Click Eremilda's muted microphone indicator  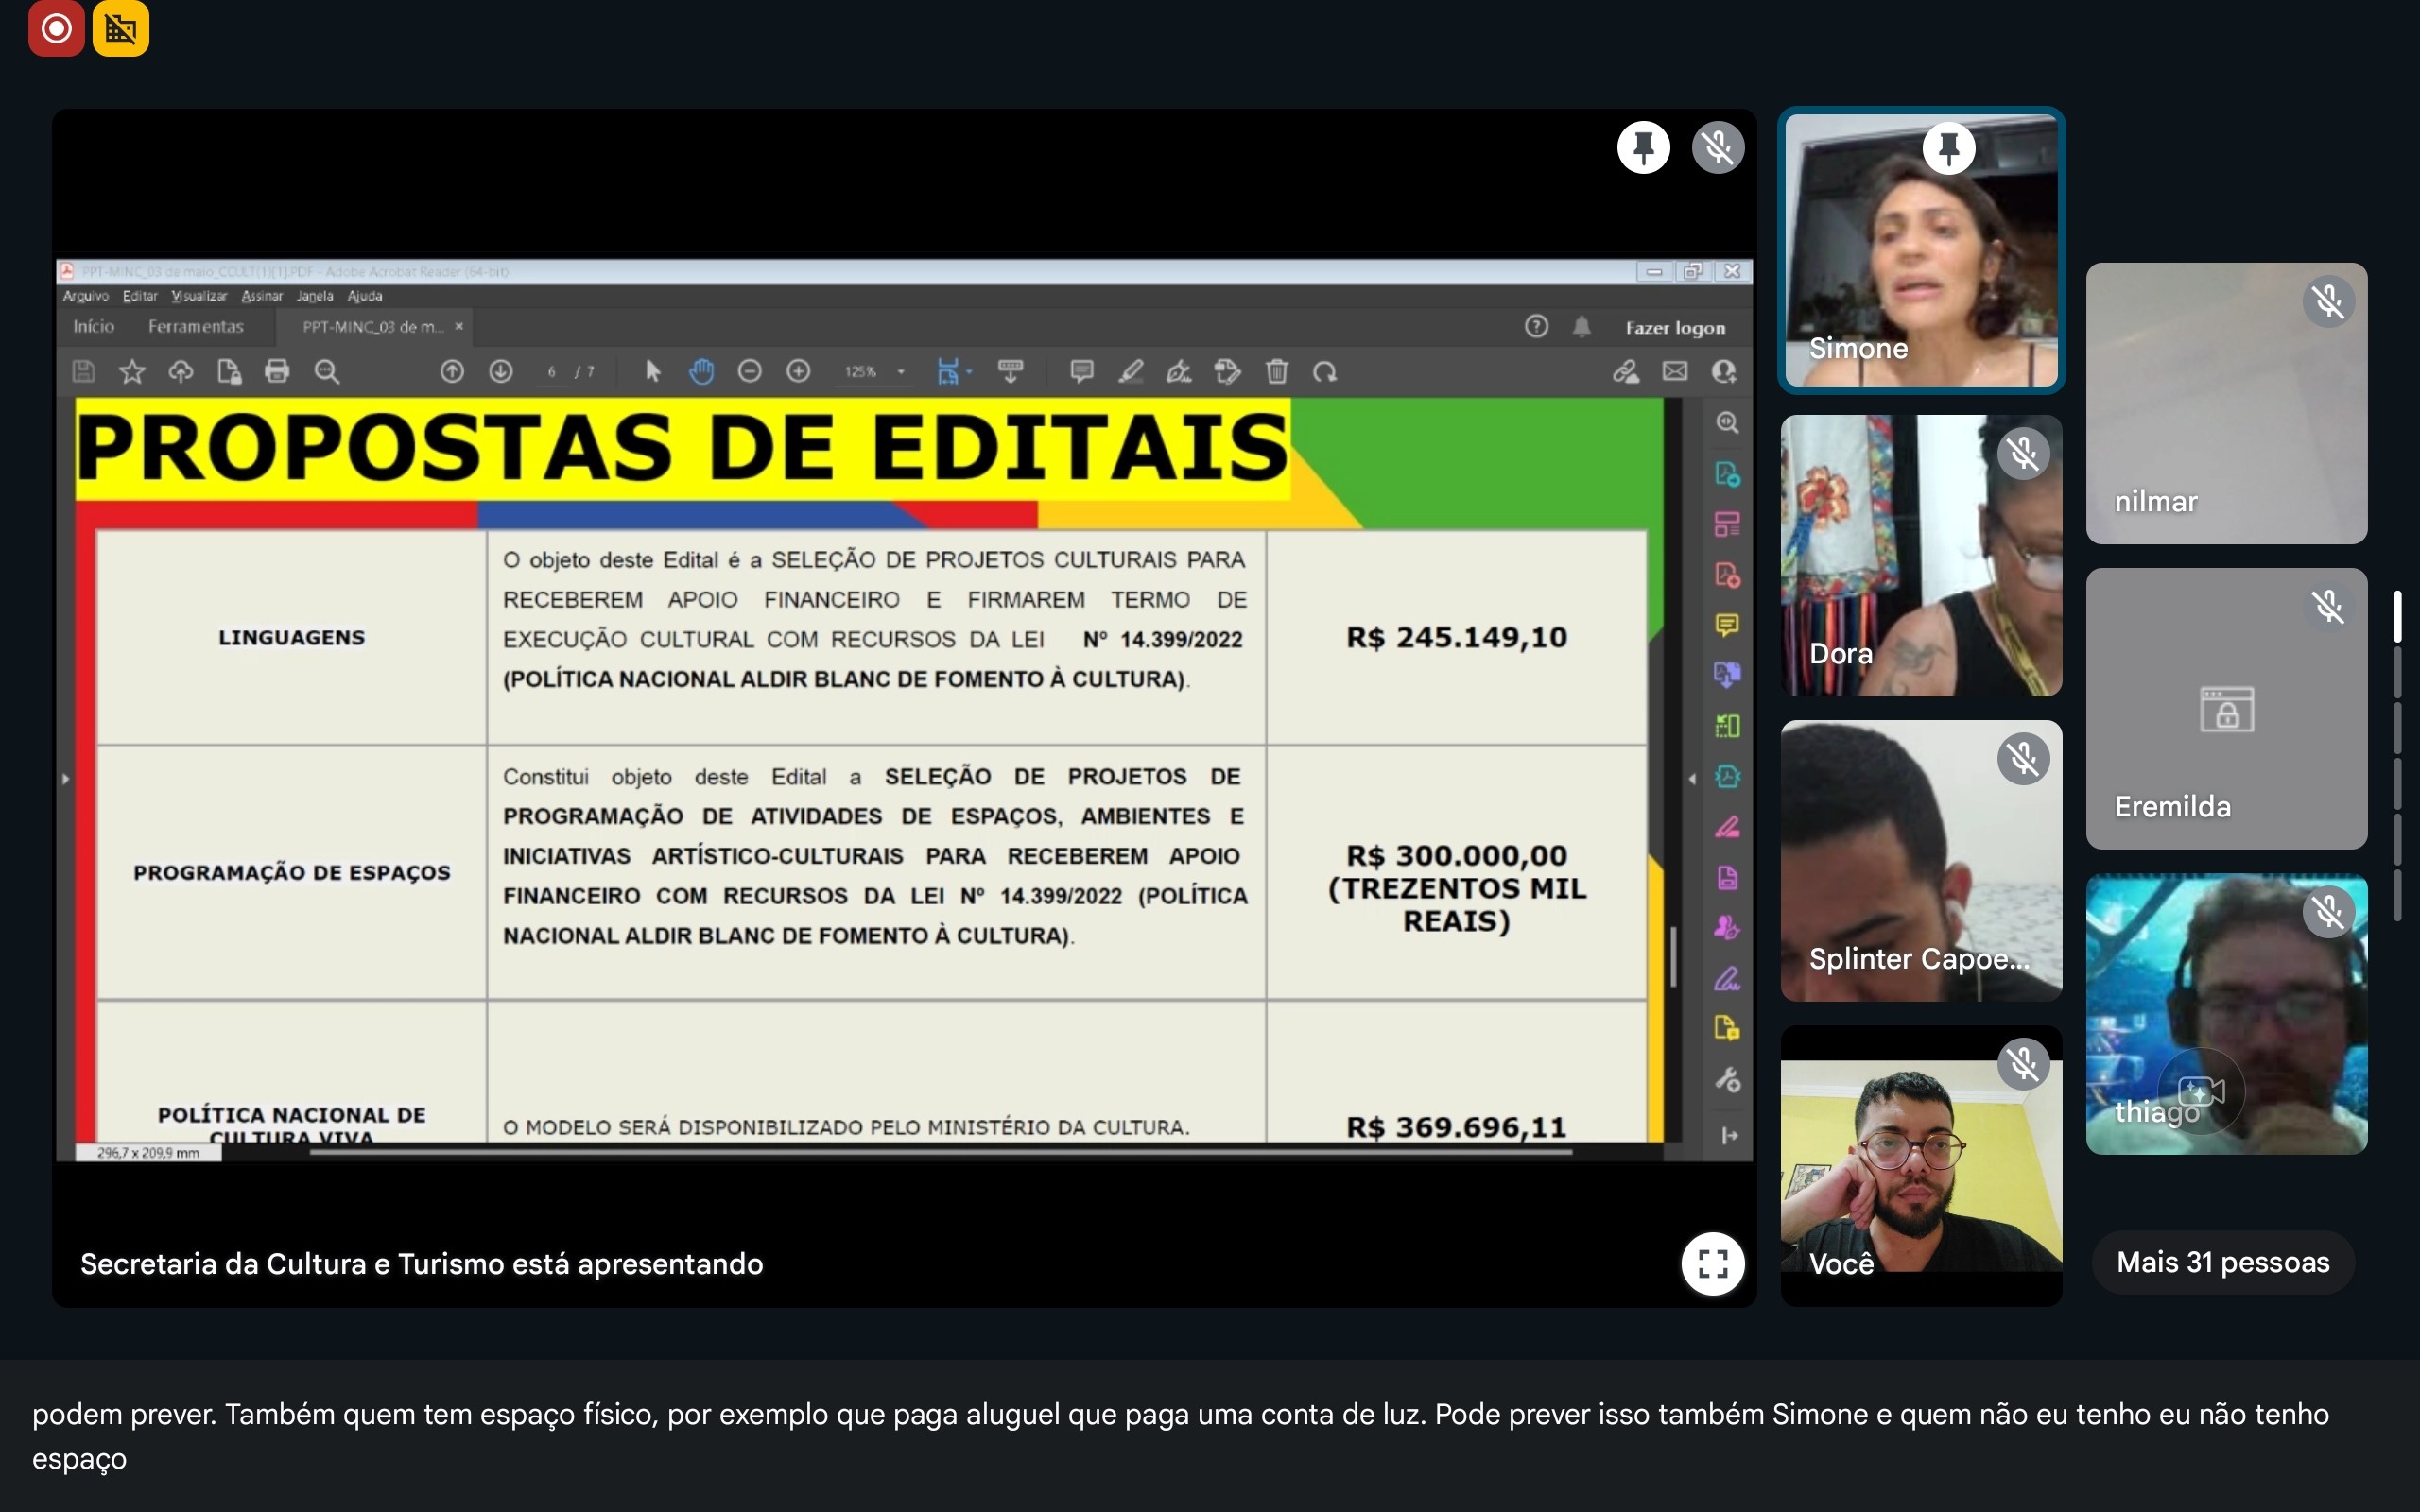tap(2328, 606)
